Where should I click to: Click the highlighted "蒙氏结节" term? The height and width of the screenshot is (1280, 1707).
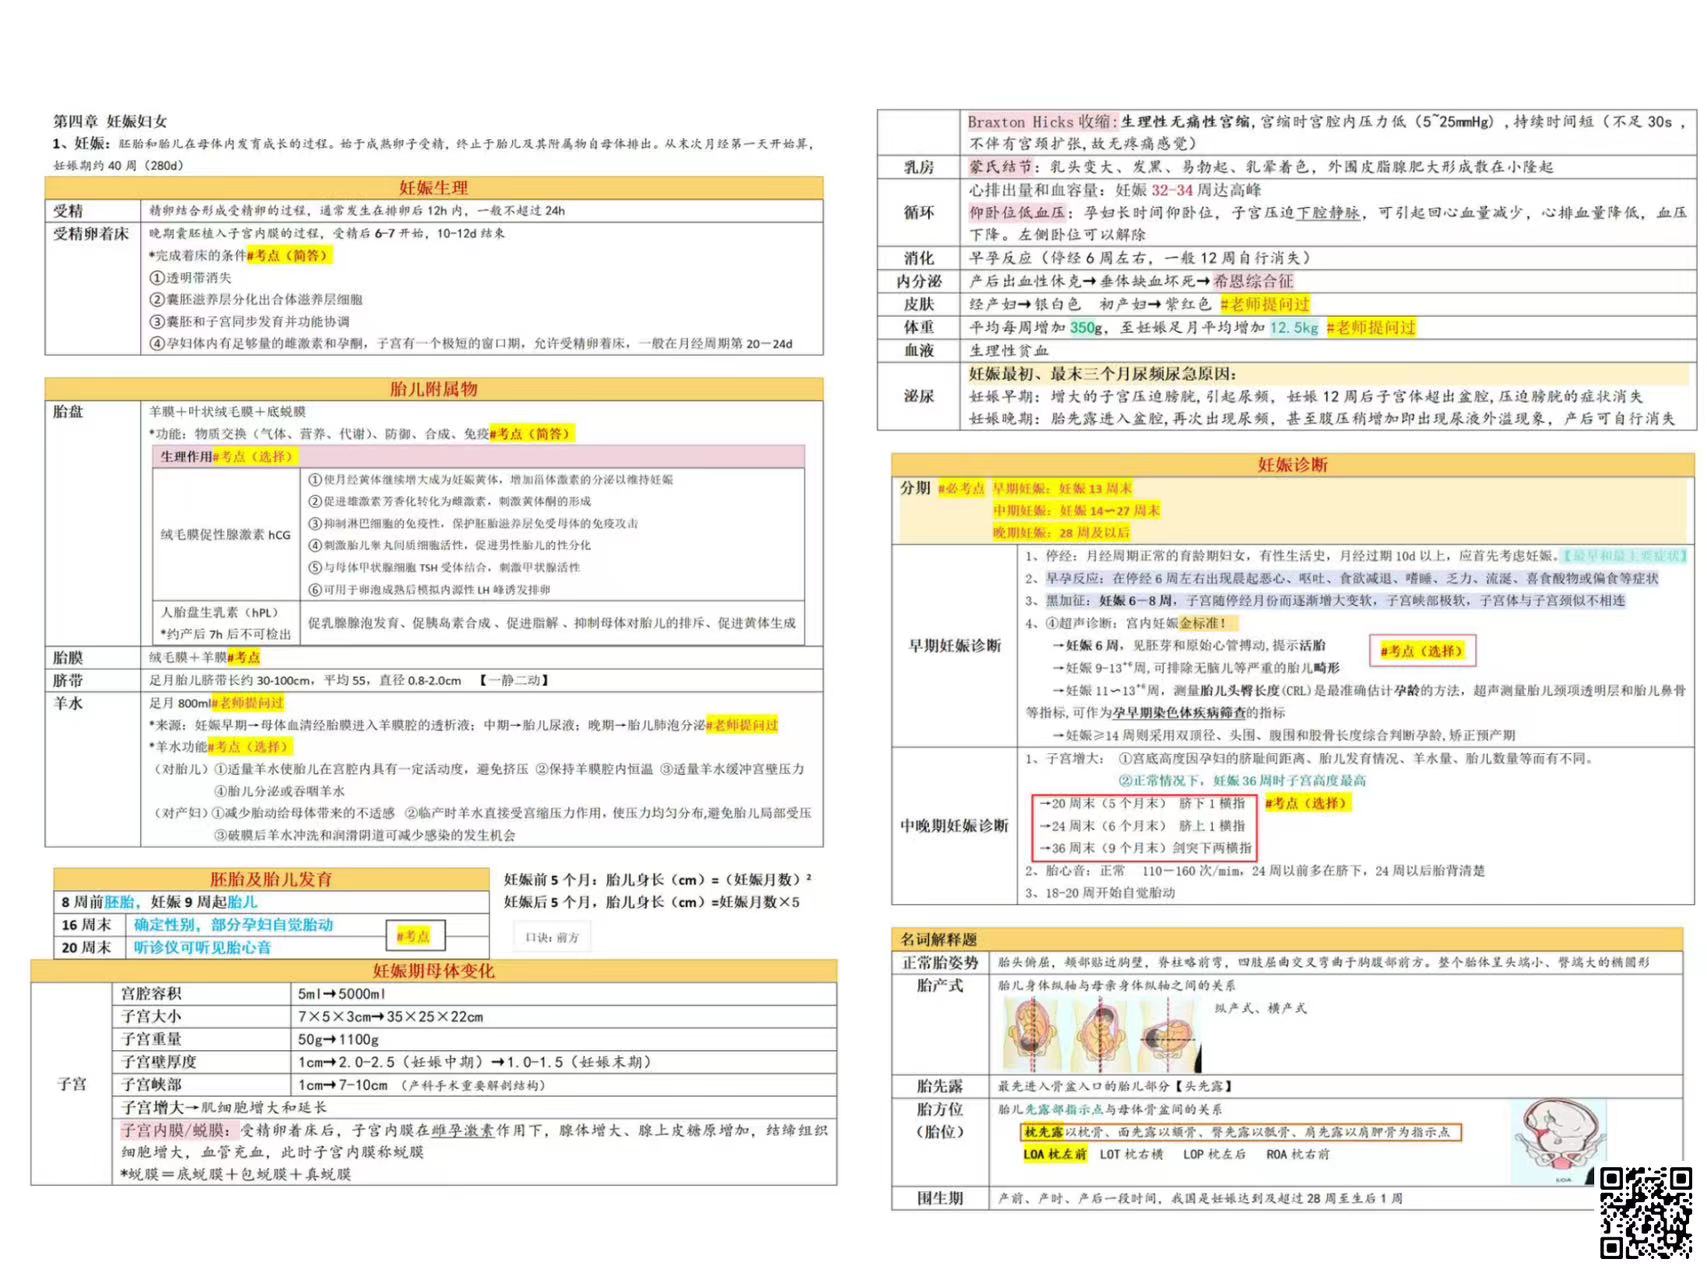tap(1001, 167)
